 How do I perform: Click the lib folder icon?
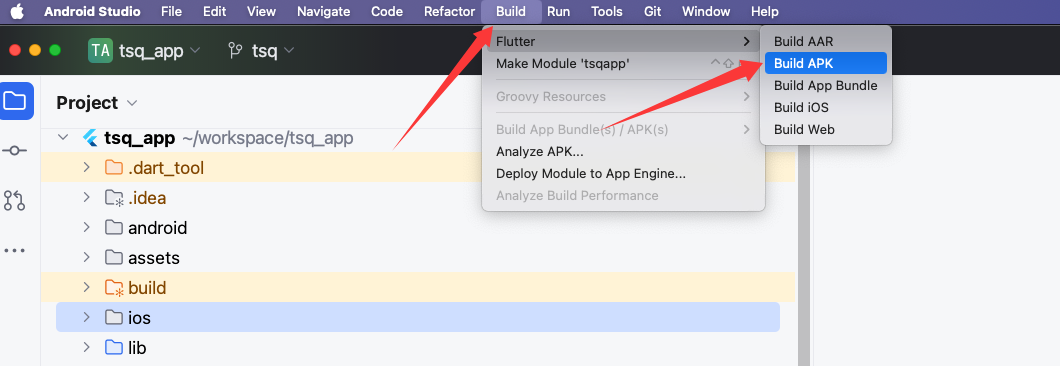pyautogui.click(x=114, y=348)
